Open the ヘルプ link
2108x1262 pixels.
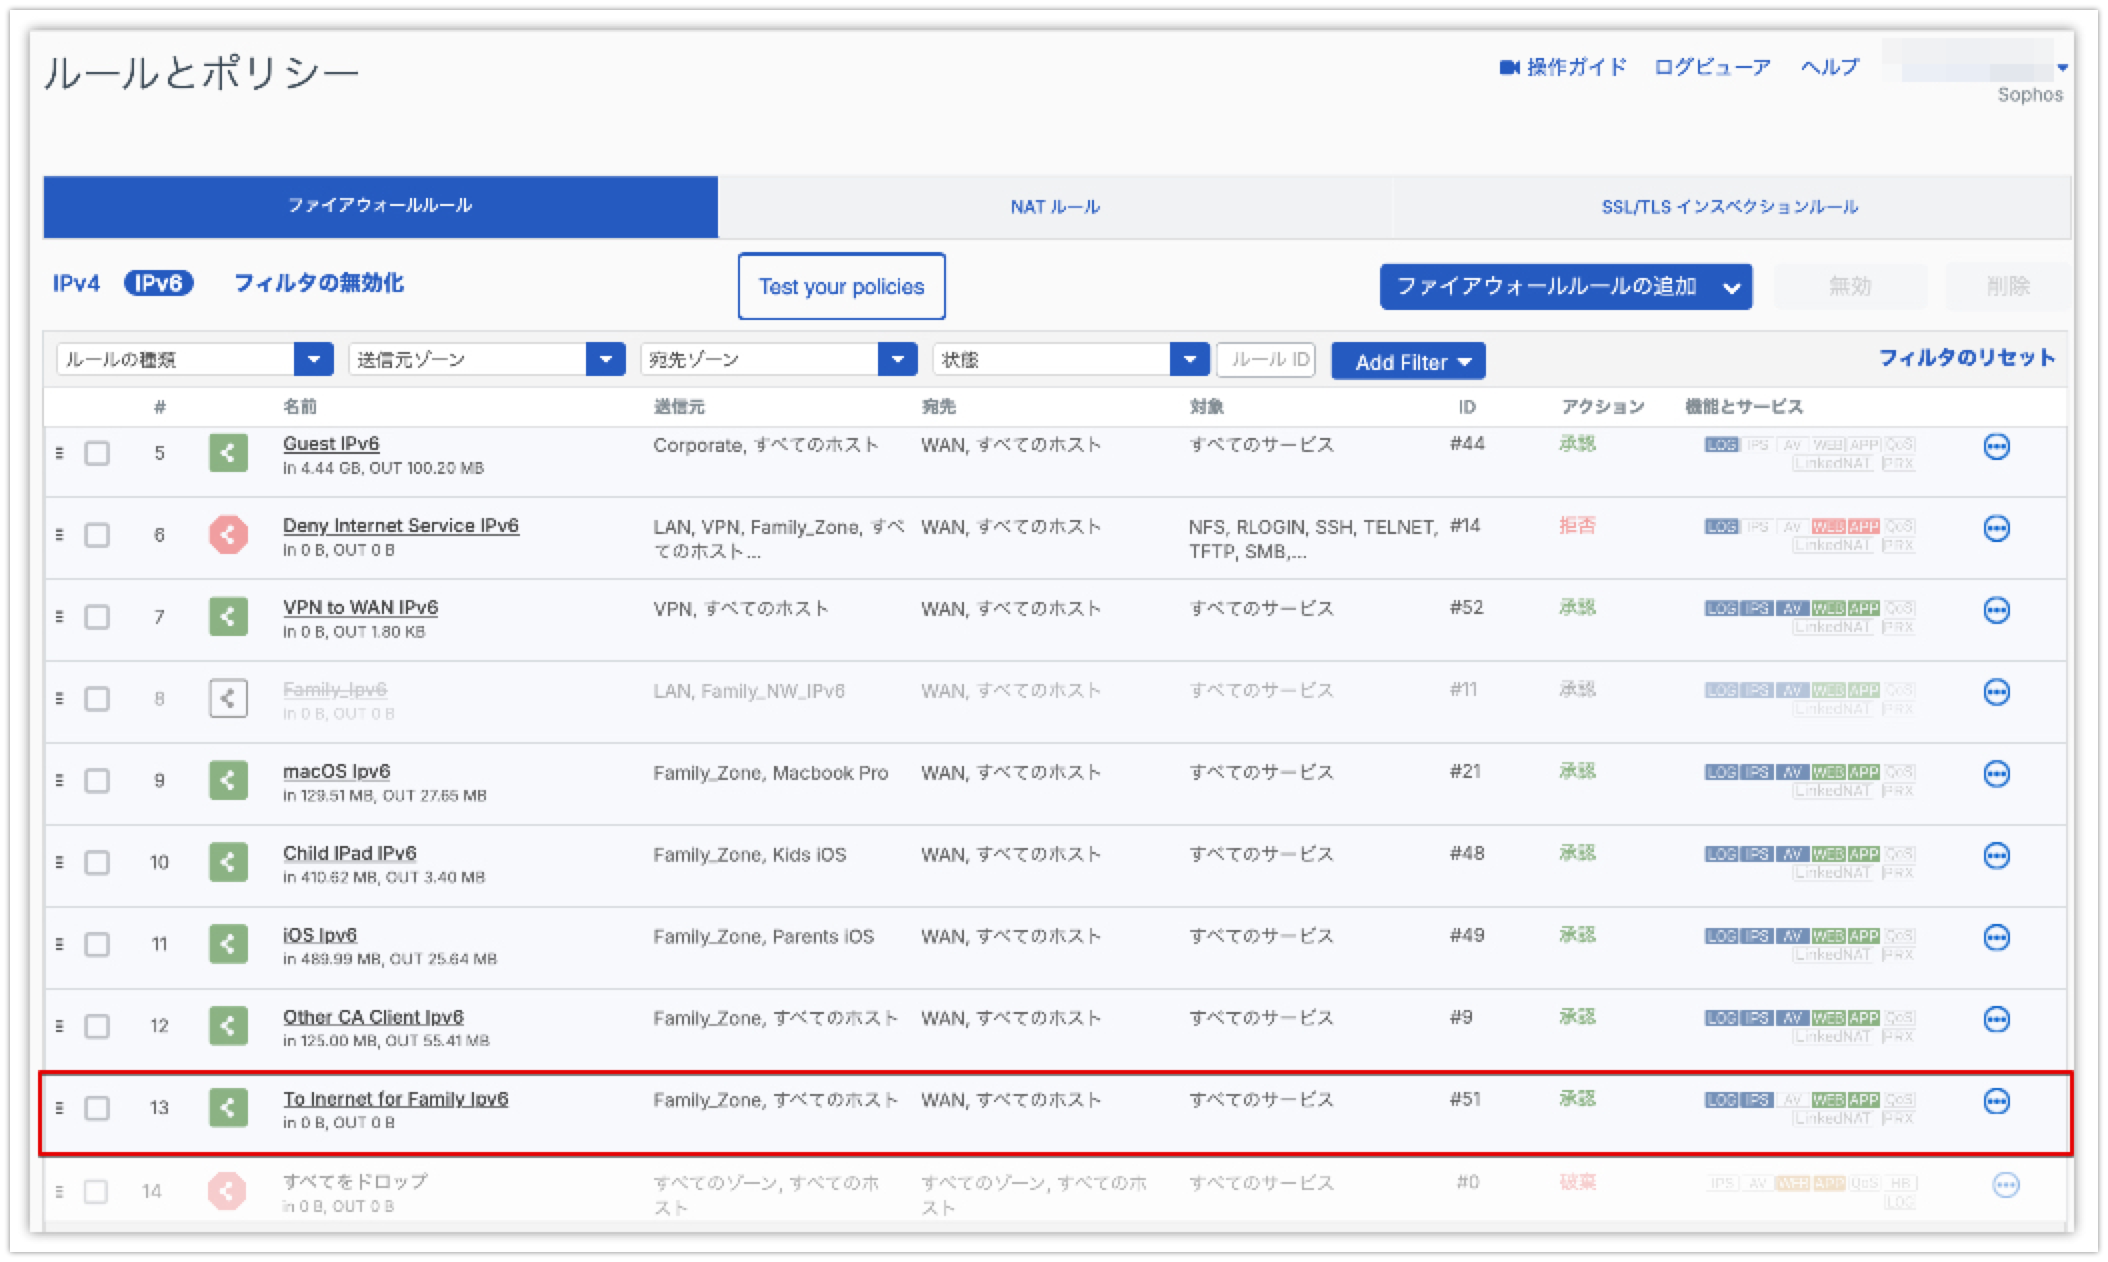1830,67
